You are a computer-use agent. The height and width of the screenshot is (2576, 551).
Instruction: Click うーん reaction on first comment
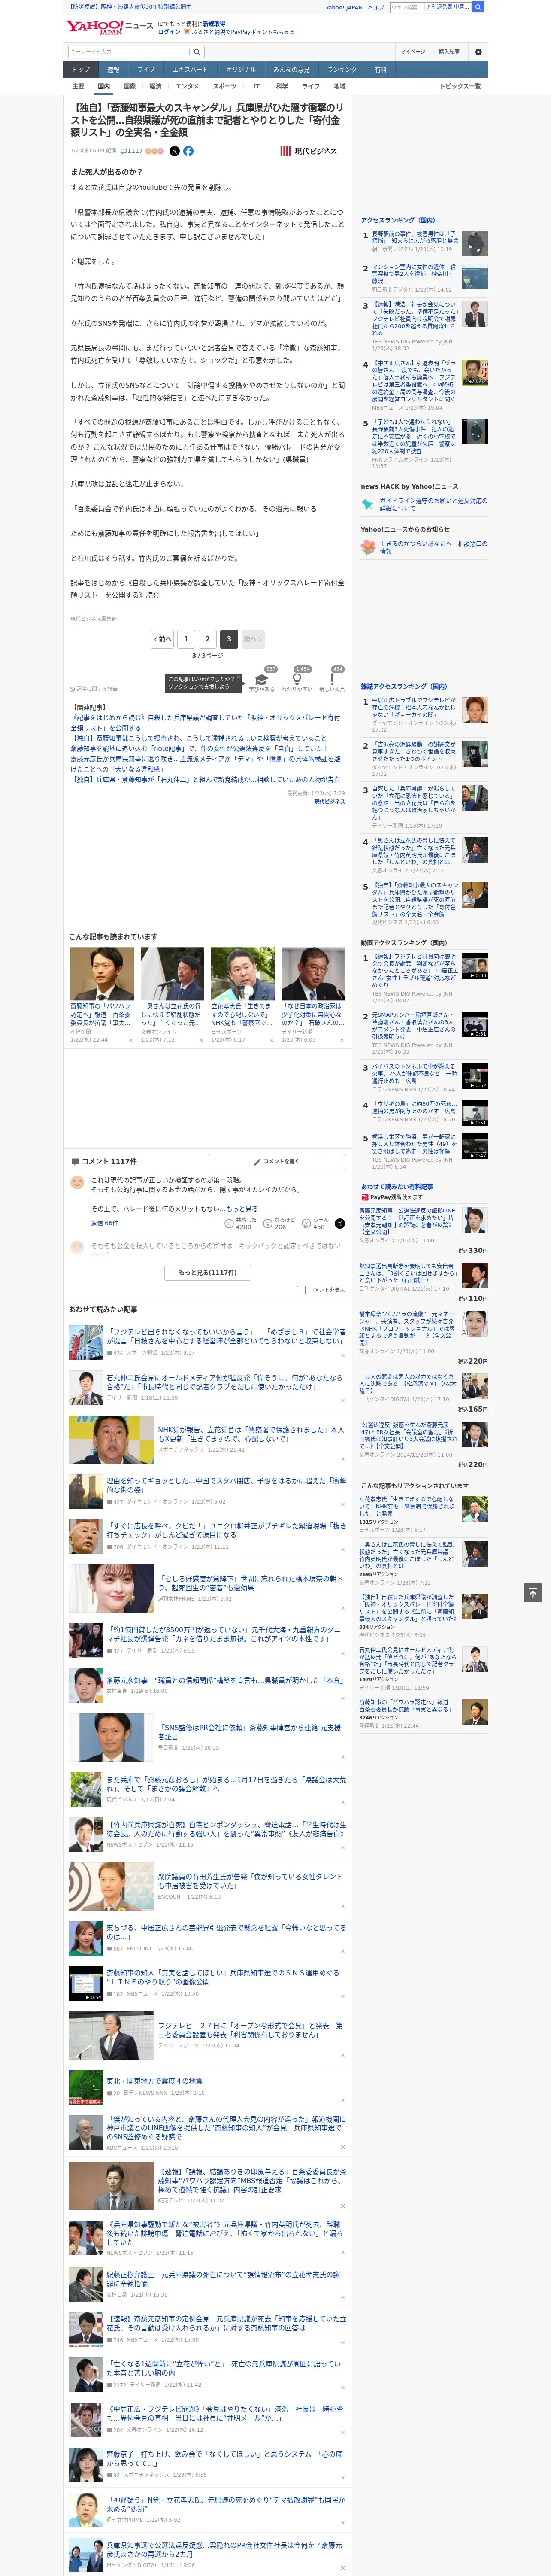click(314, 1223)
